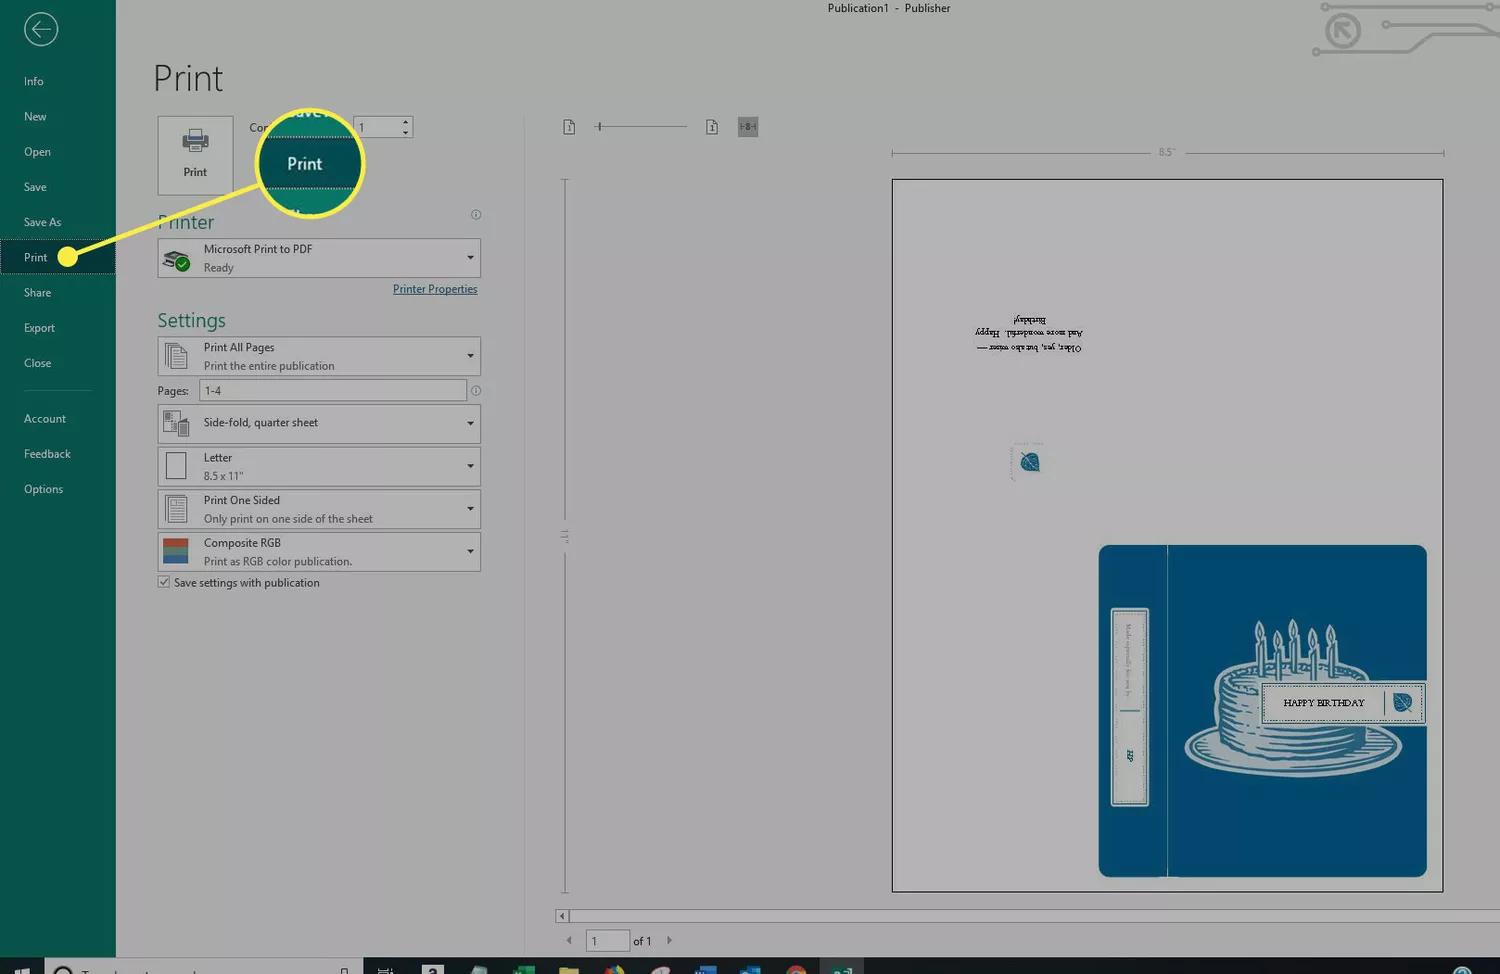Choose Open from the sidebar
Image resolution: width=1500 pixels, height=974 pixels.
[37, 152]
